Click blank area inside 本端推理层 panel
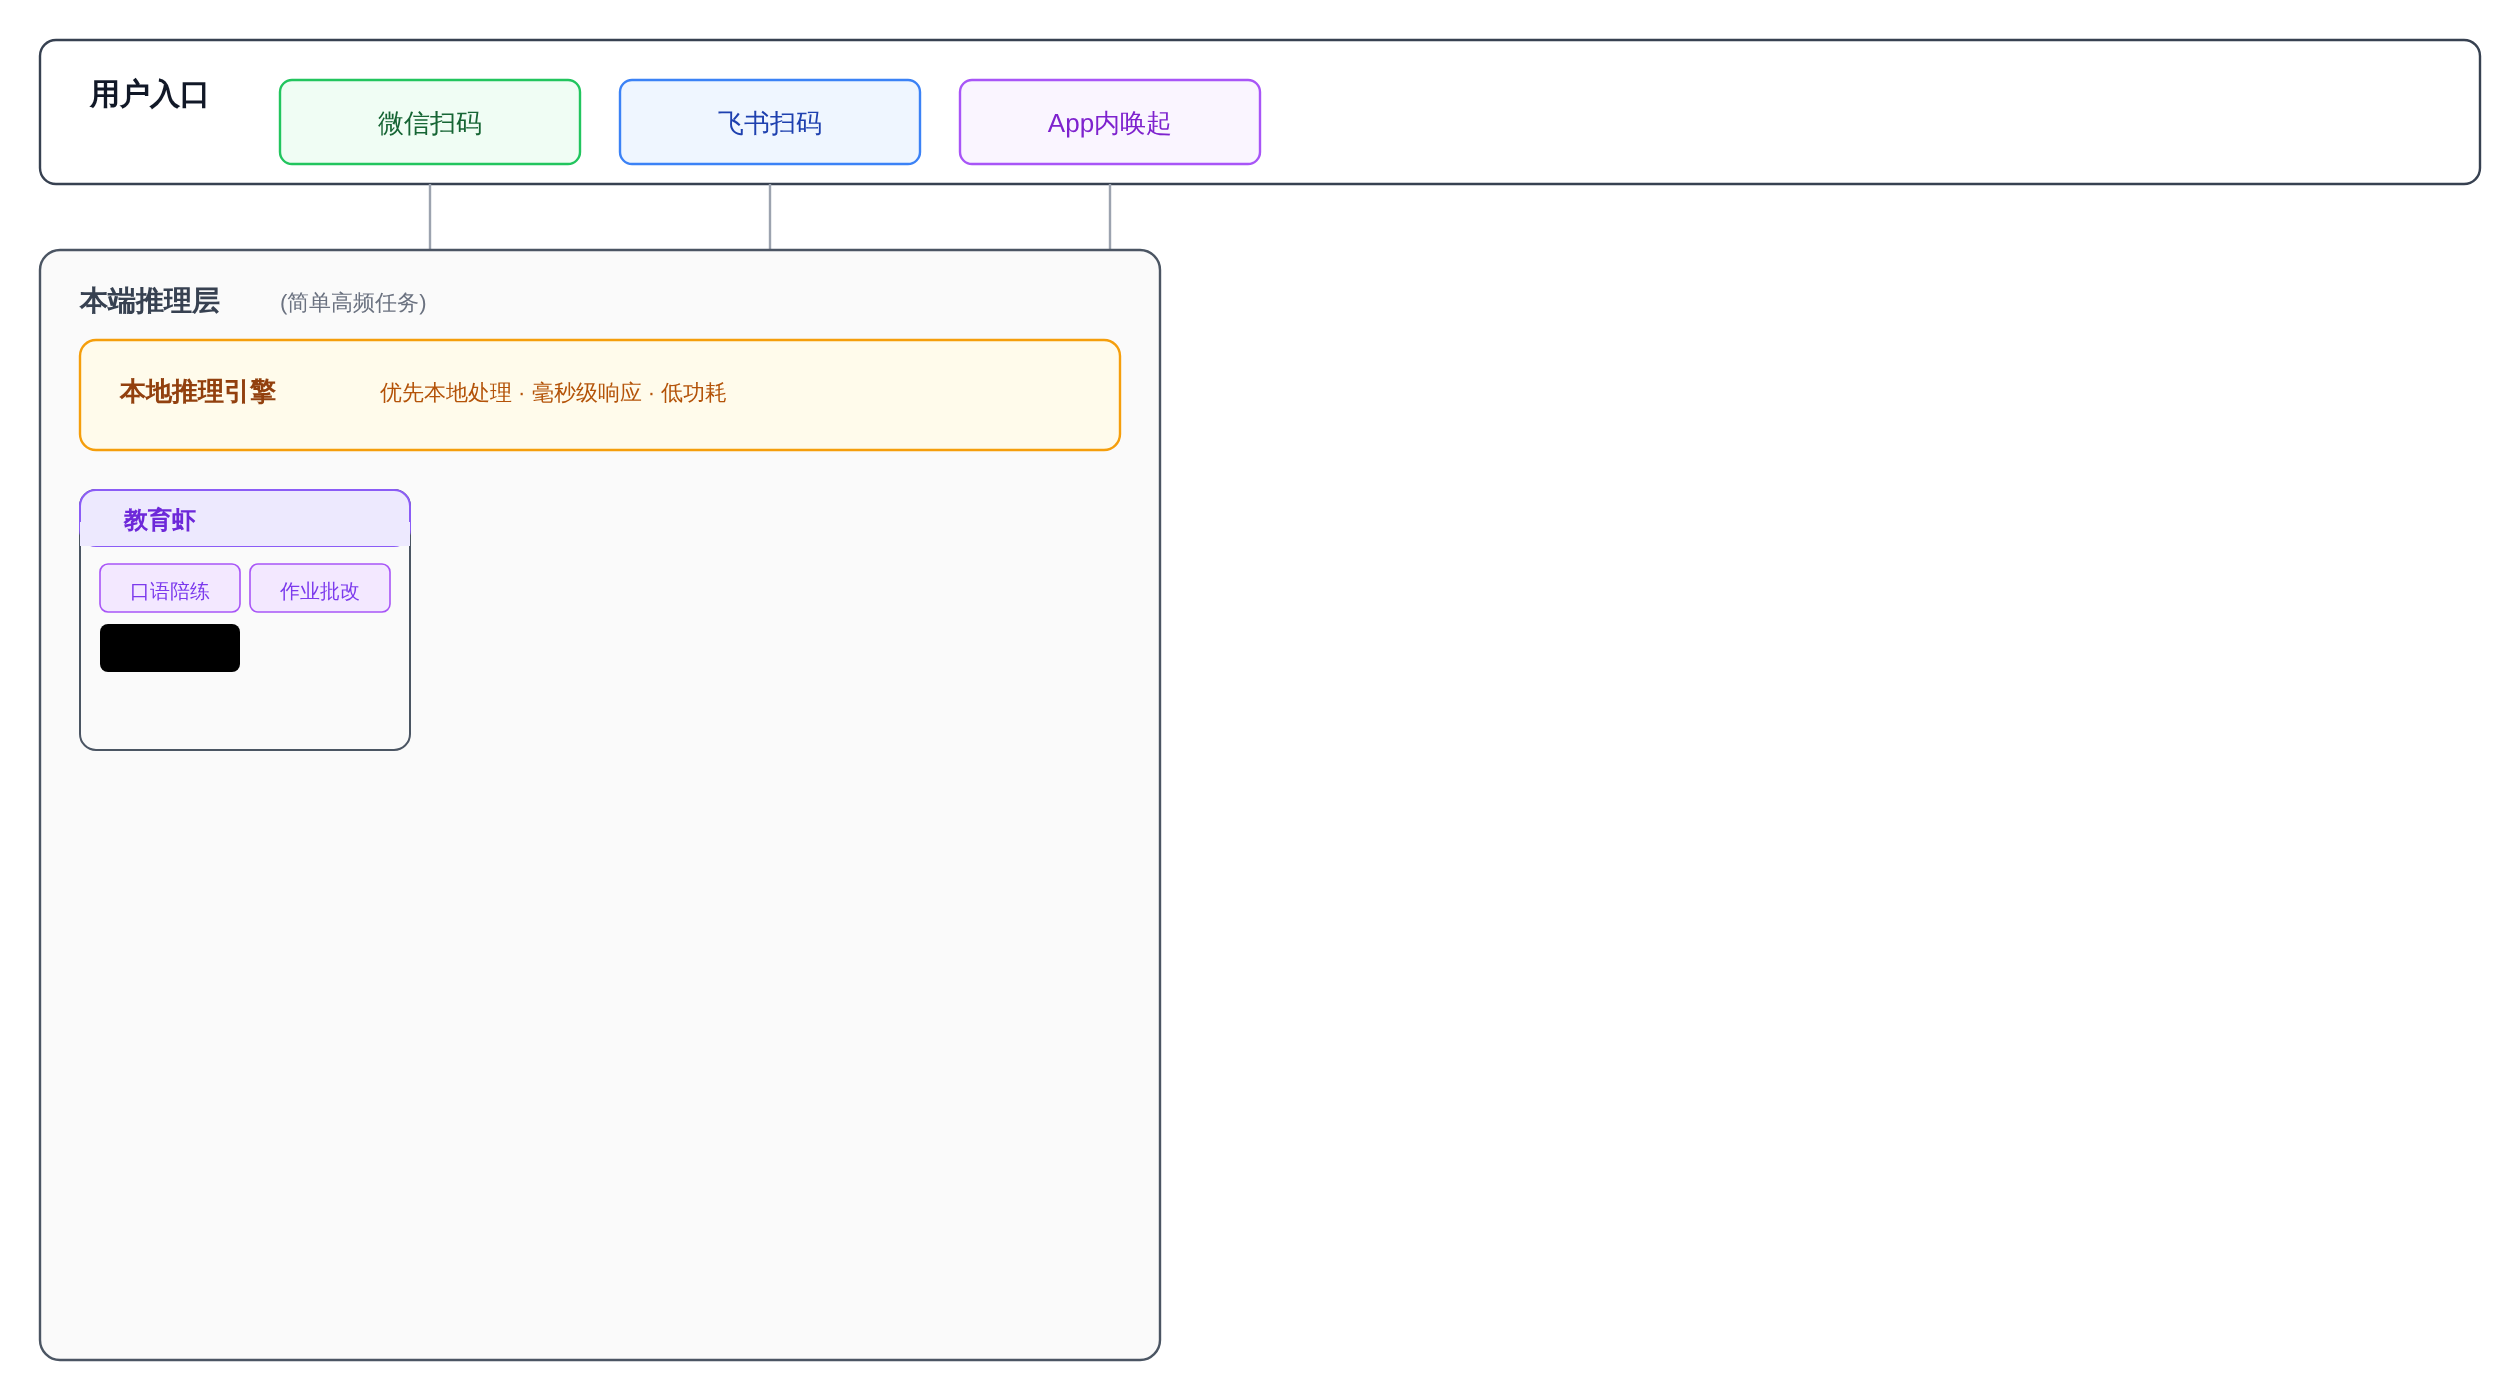2520x1400 pixels. [x=700, y=950]
